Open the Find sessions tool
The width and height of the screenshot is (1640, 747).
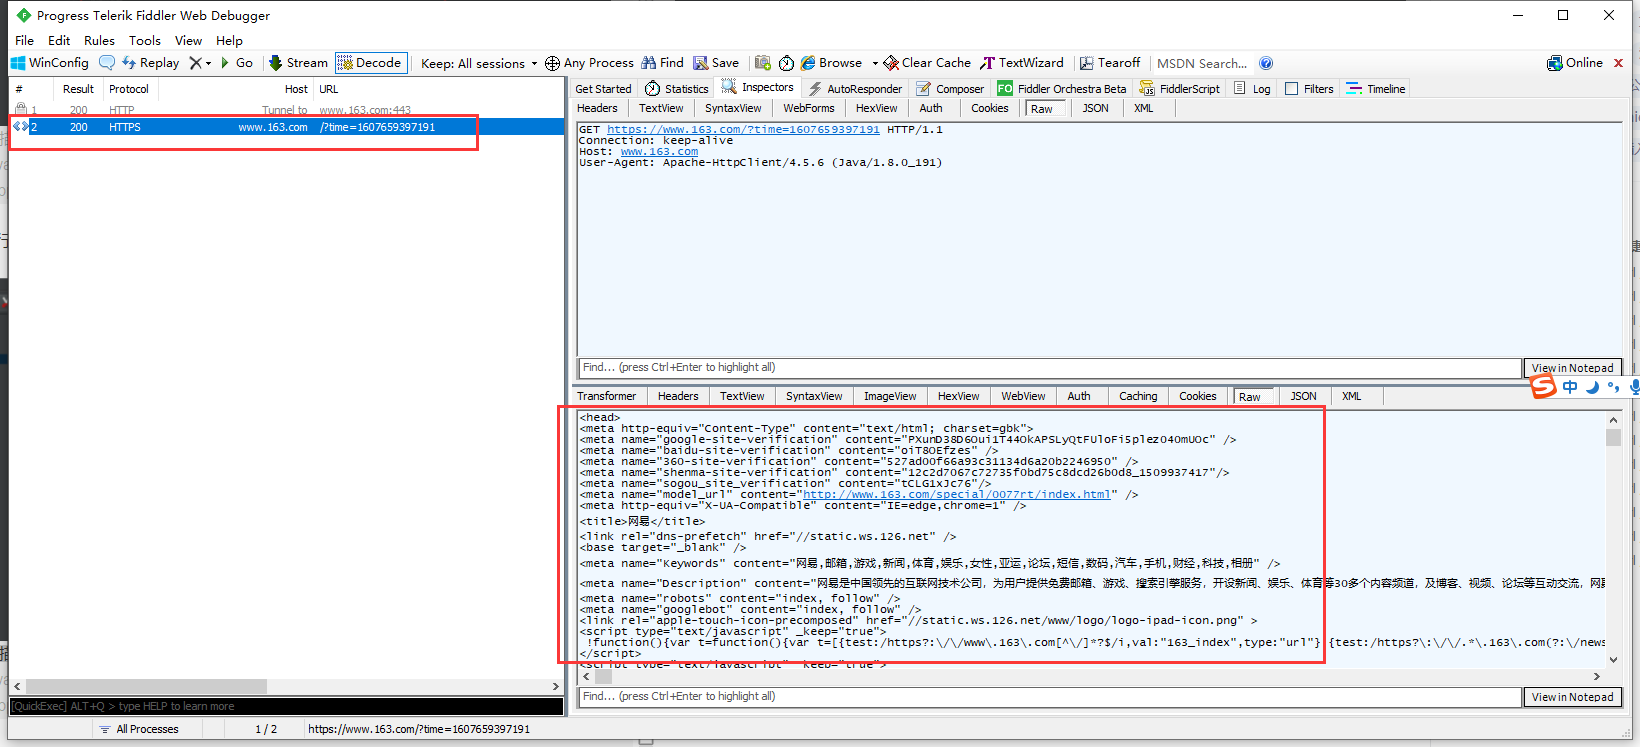pyautogui.click(x=662, y=63)
